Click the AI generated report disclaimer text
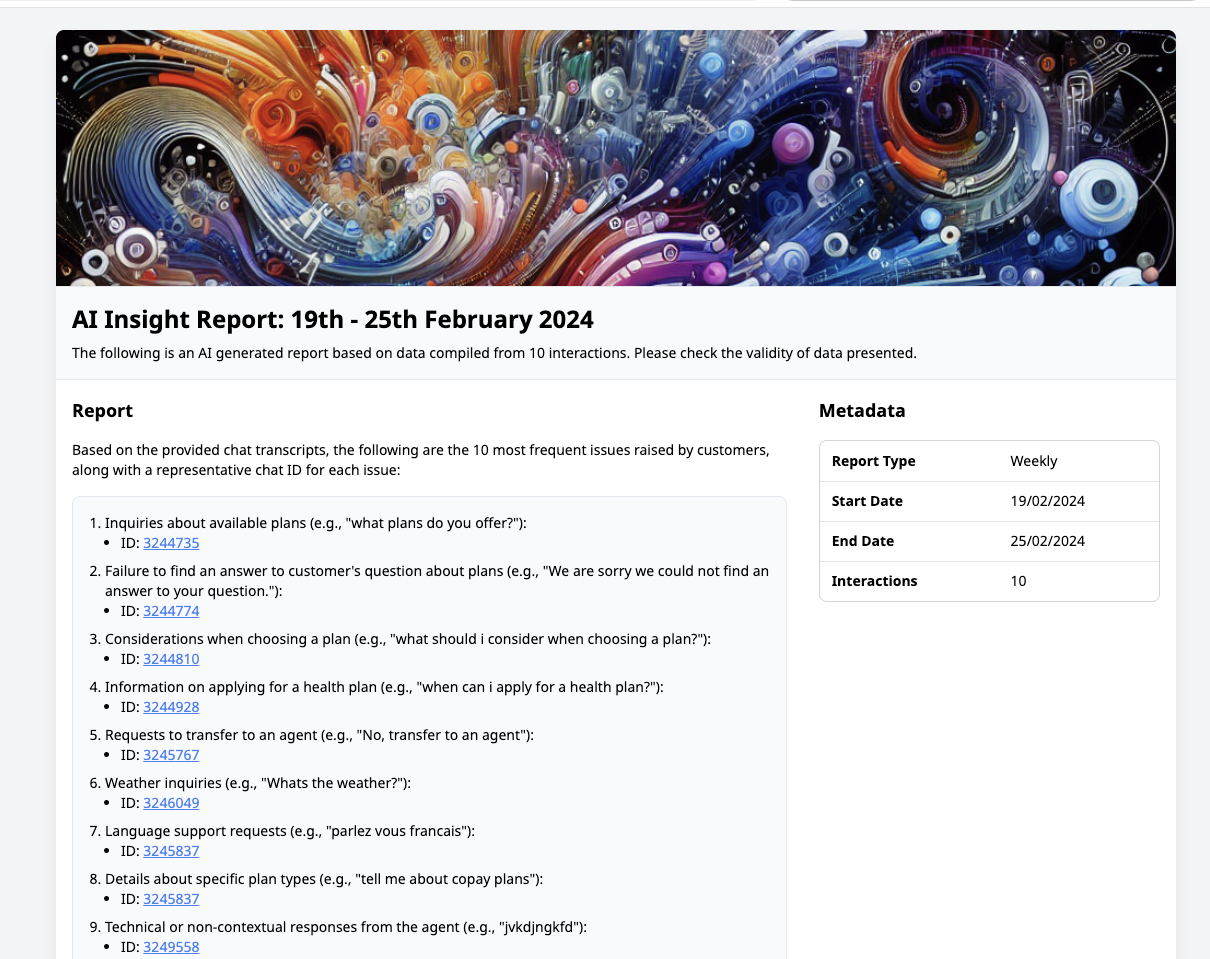Viewport: 1210px width, 959px height. point(494,353)
